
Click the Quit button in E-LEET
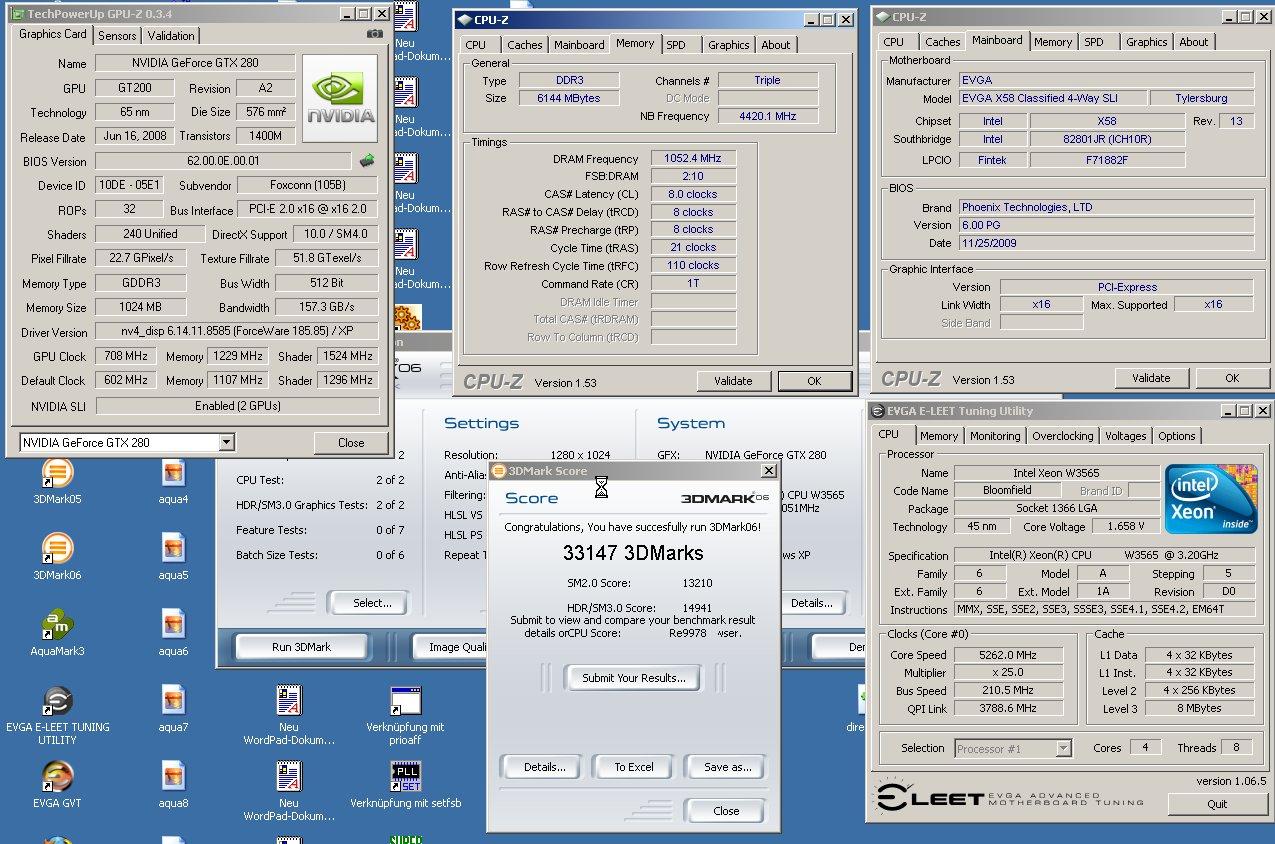coord(1217,804)
